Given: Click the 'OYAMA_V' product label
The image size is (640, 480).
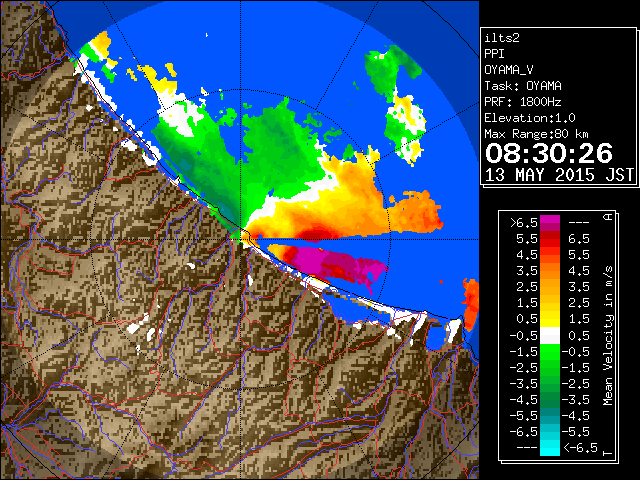Looking at the screenshot, I should point(509,70).
